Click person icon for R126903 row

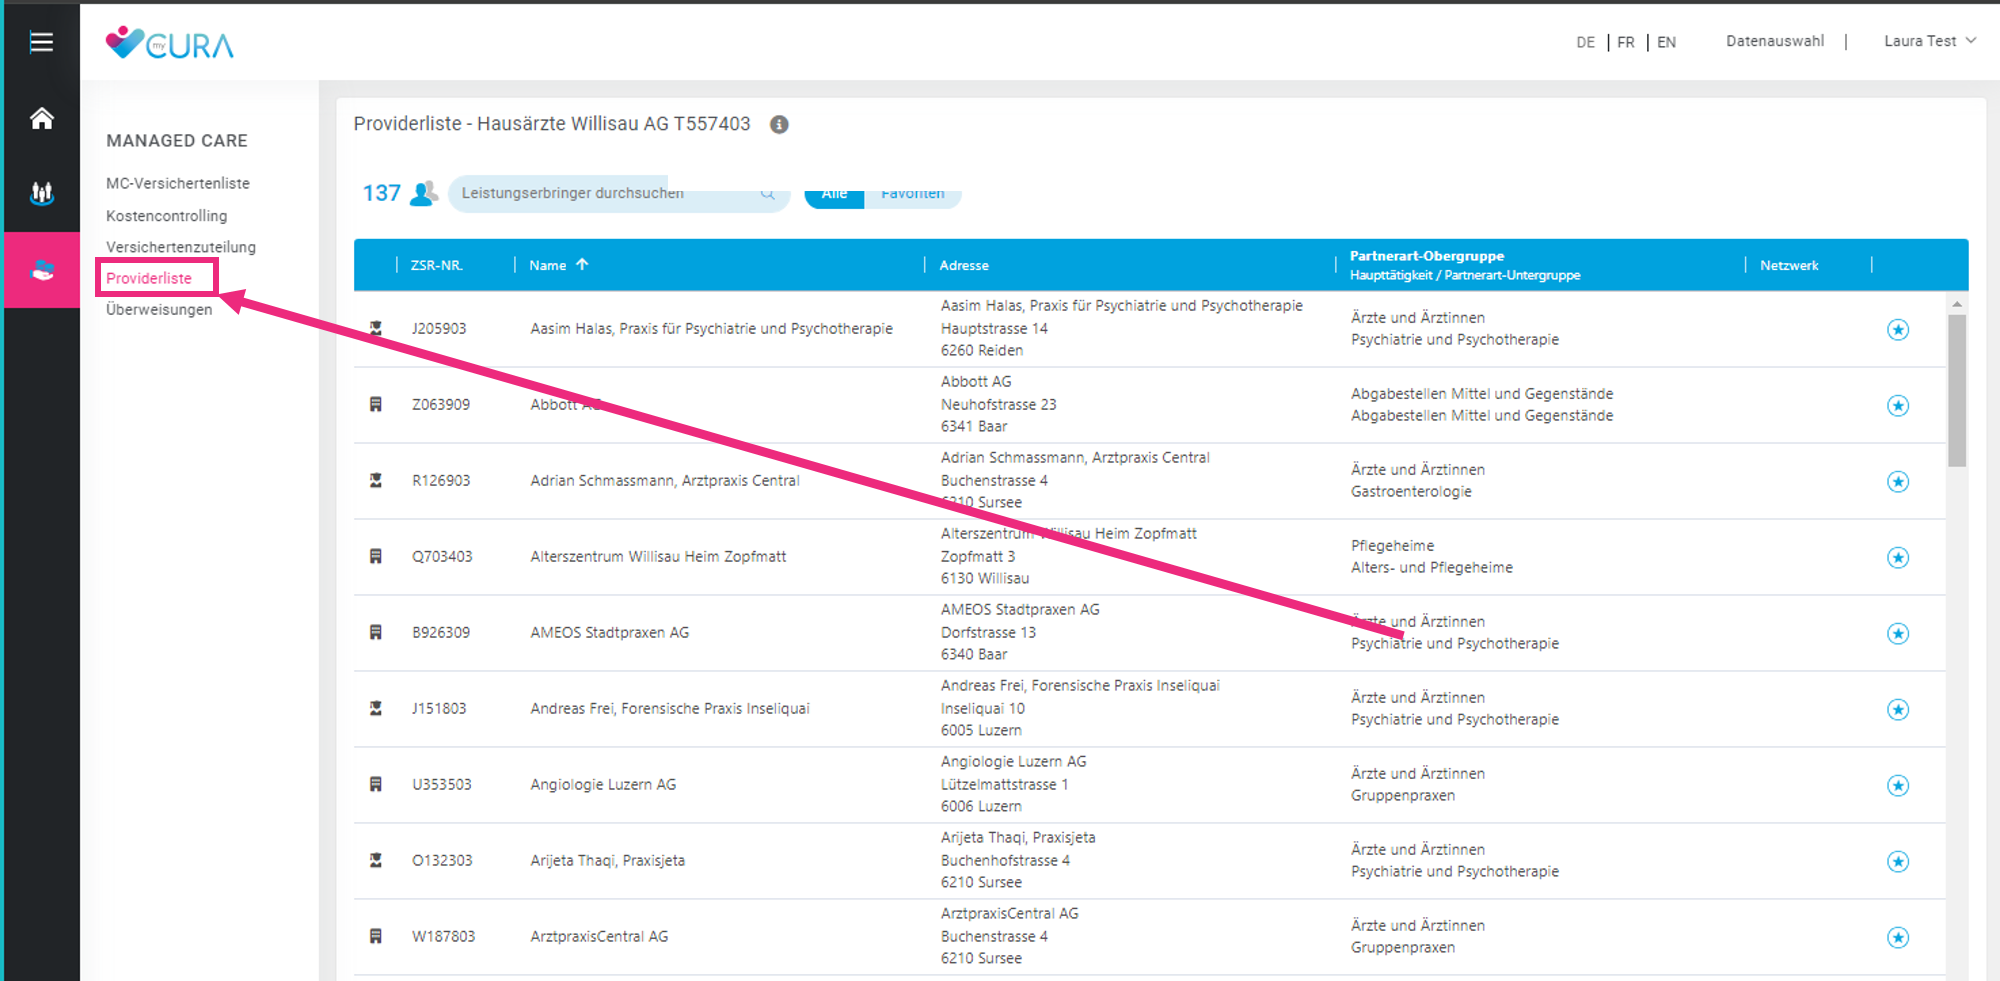tap(376, 480)
